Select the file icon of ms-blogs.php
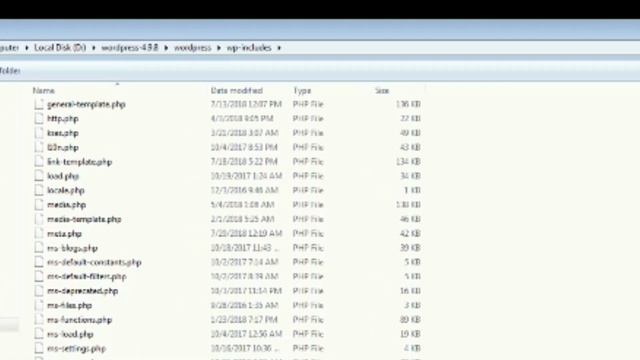This screenshot has height=360, width=640. [39, 248]
